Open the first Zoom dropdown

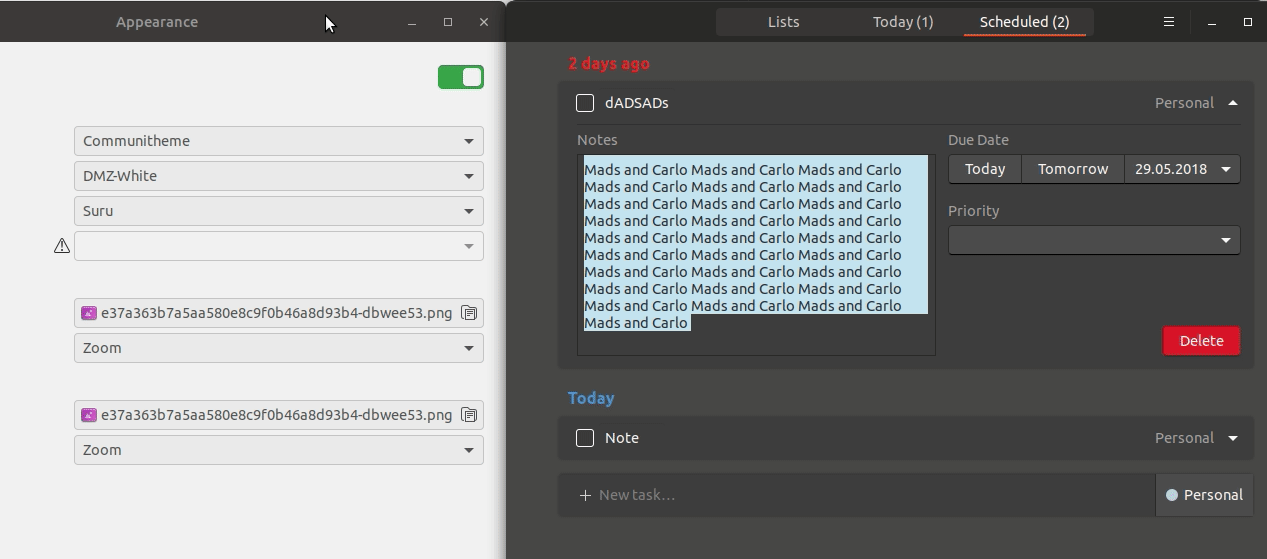279,348
